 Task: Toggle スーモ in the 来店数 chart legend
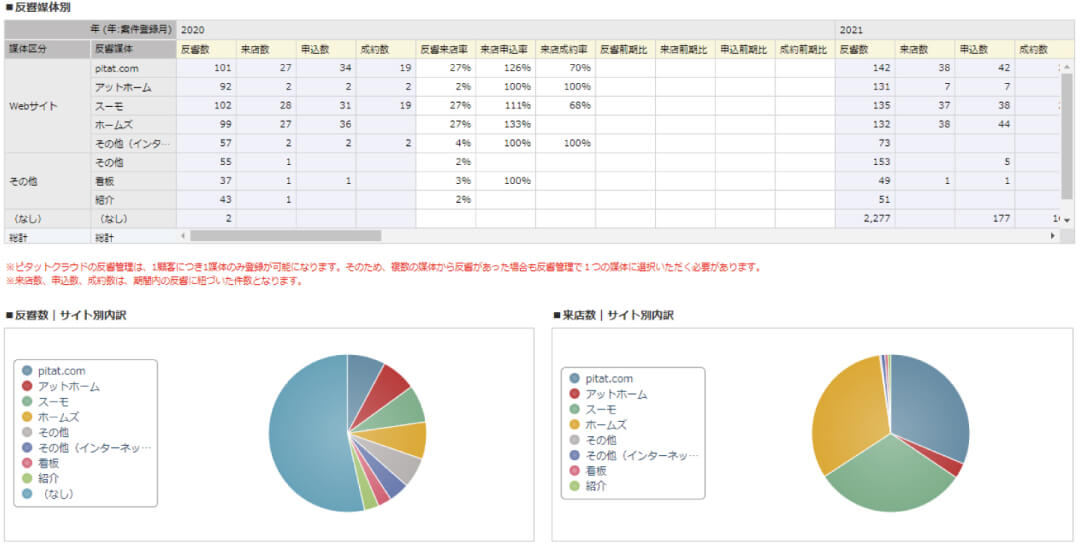coord(594,409)
